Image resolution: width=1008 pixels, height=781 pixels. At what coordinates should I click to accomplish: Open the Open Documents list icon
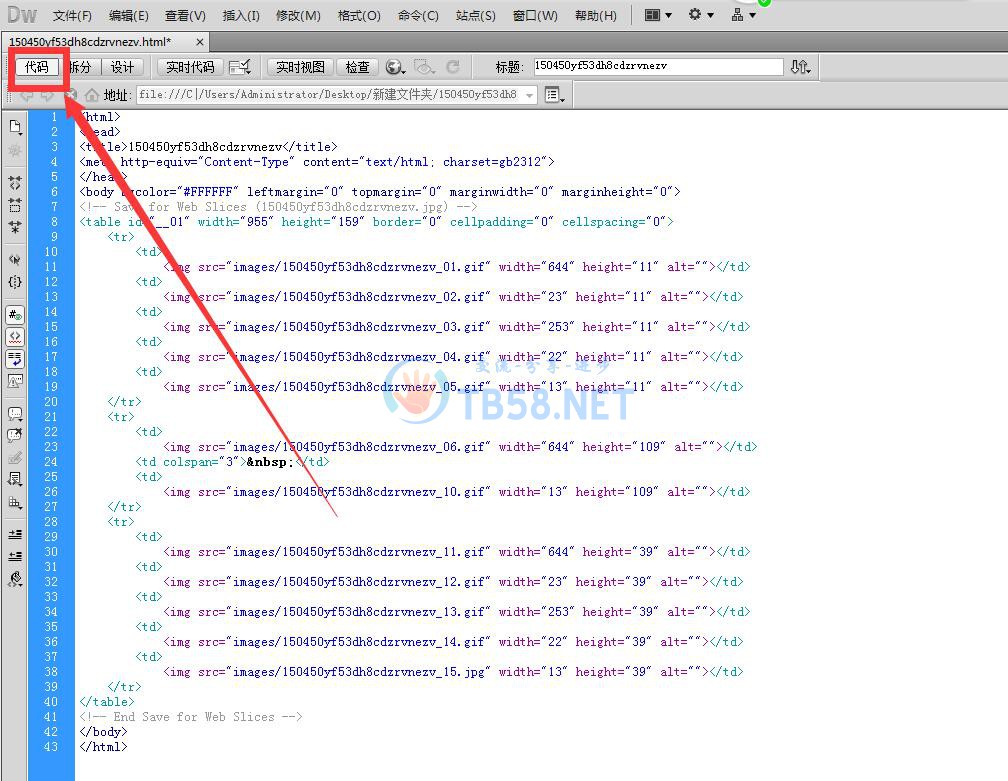click(x=15, y=127)
